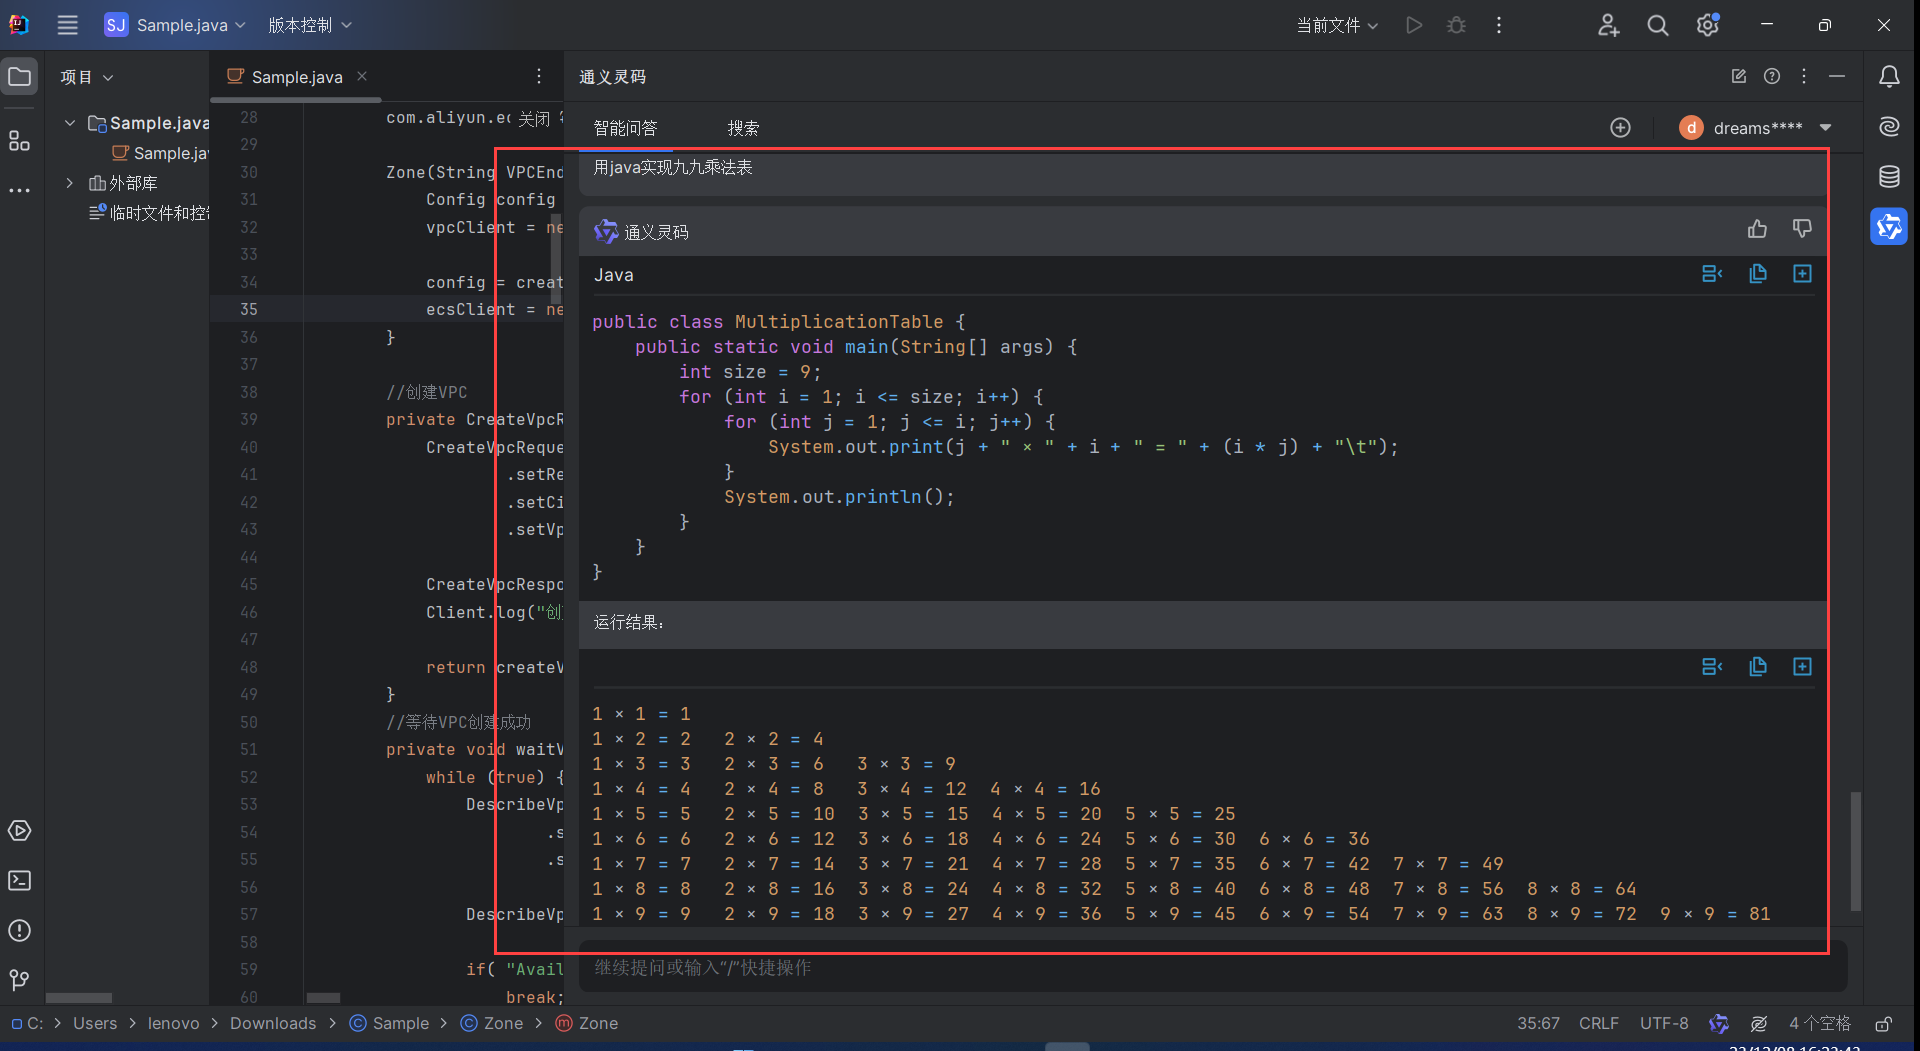Click editor line number 35

click(249, 309)
